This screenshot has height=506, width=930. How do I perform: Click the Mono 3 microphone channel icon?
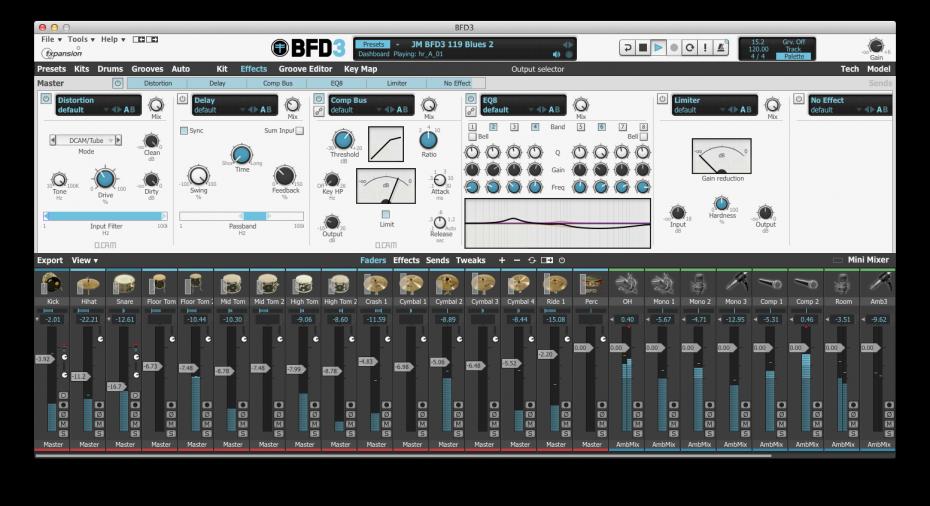point(736,284)
